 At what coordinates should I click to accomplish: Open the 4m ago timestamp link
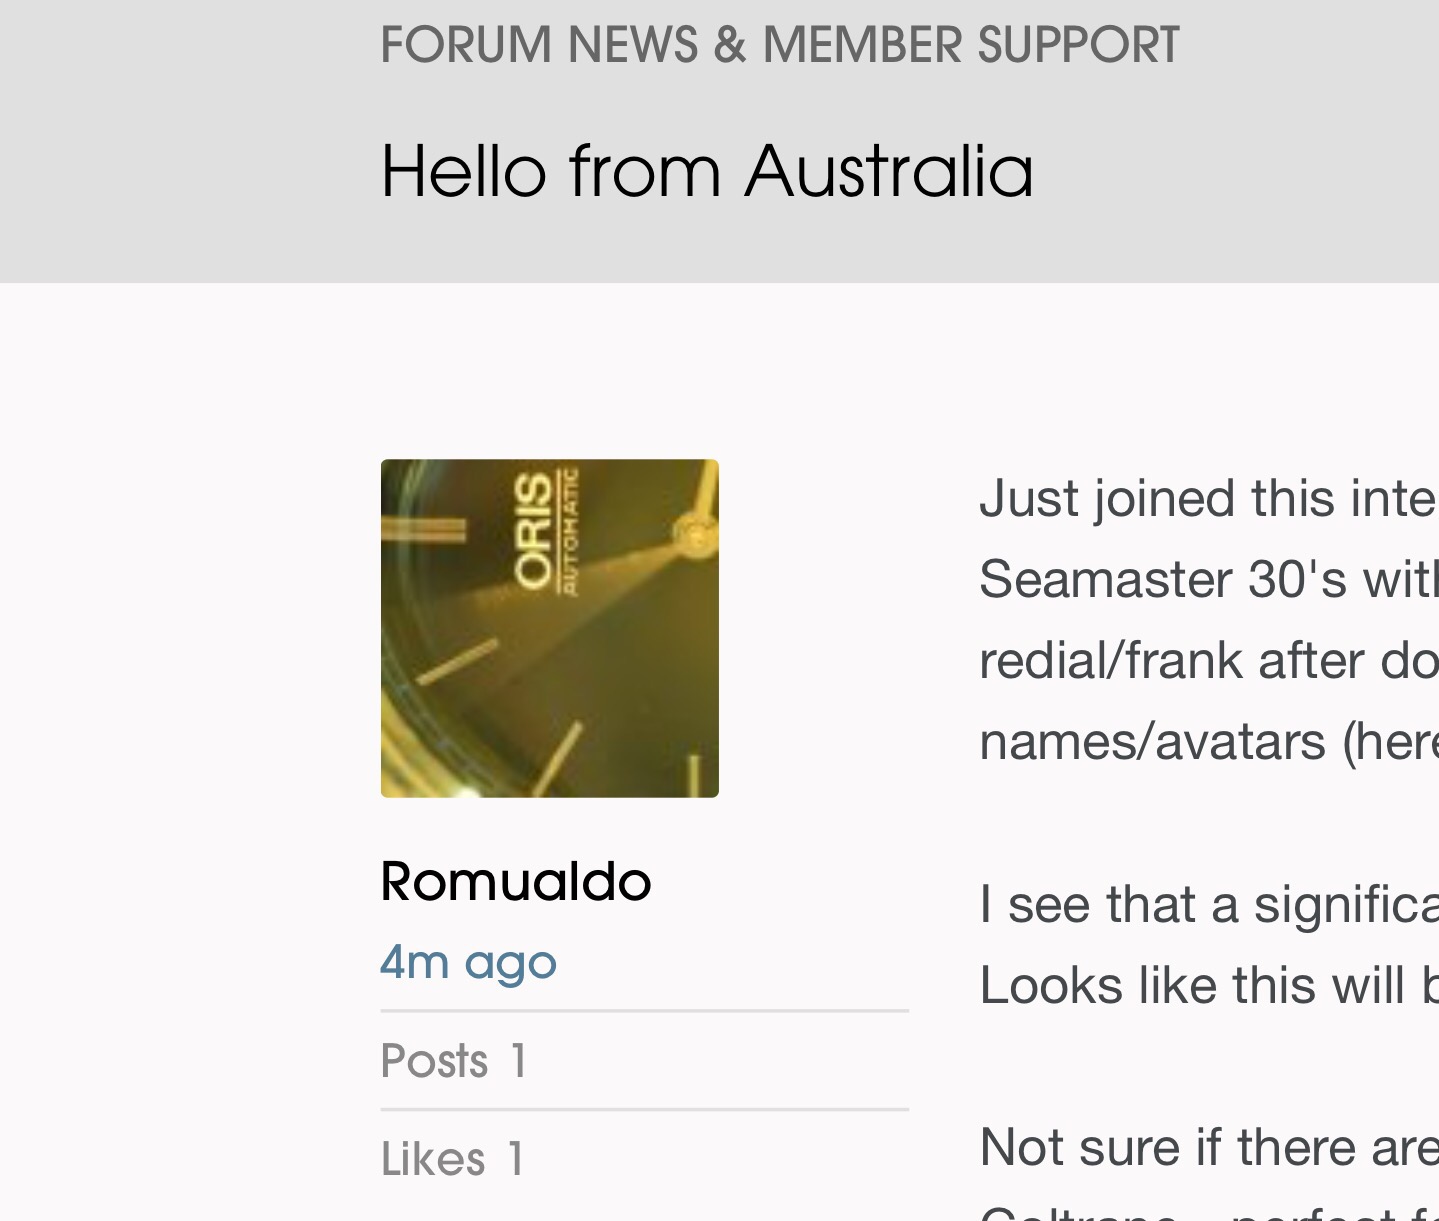coord(468,962)
